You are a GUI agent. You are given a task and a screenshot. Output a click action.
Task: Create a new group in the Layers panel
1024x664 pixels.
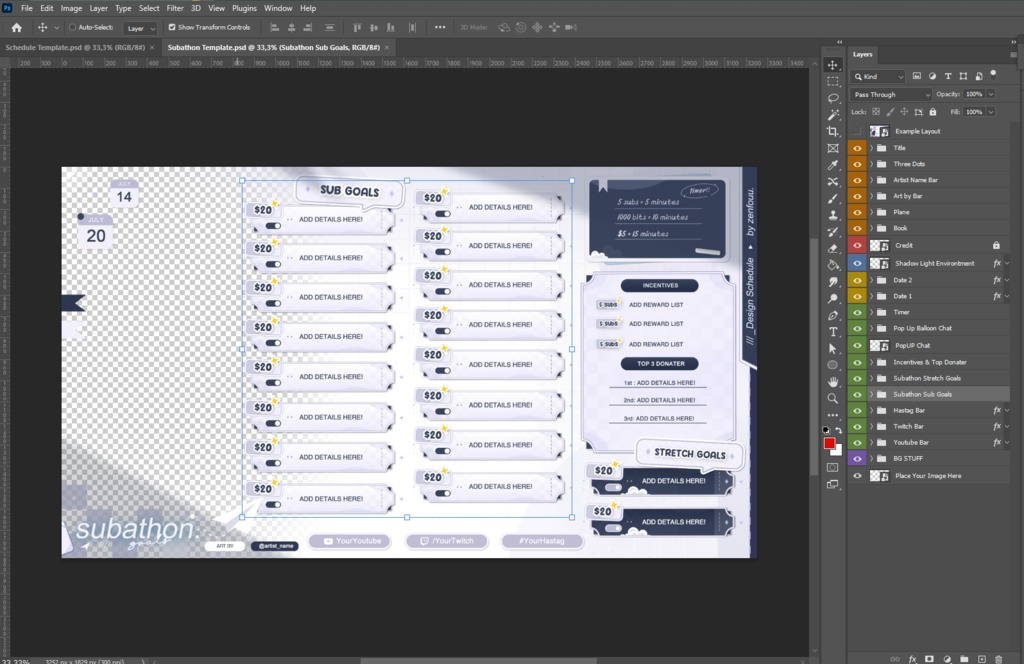964,658
